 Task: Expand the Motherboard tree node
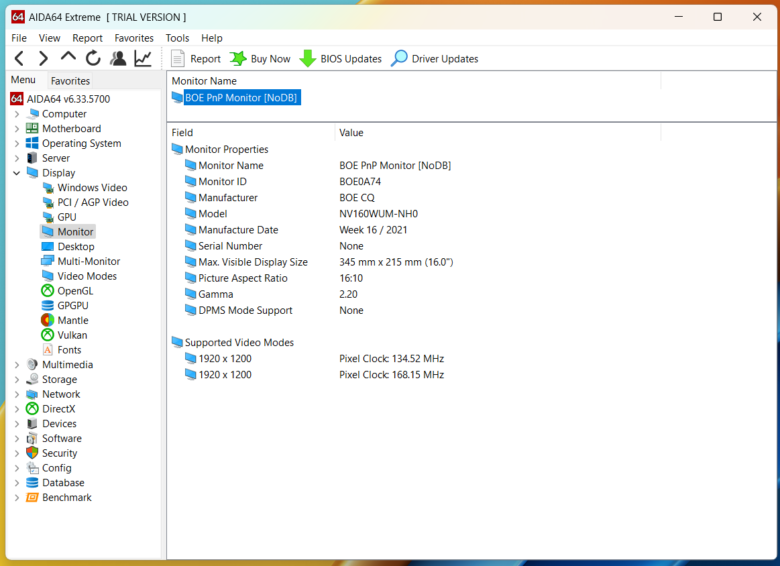tap(17, 129)
